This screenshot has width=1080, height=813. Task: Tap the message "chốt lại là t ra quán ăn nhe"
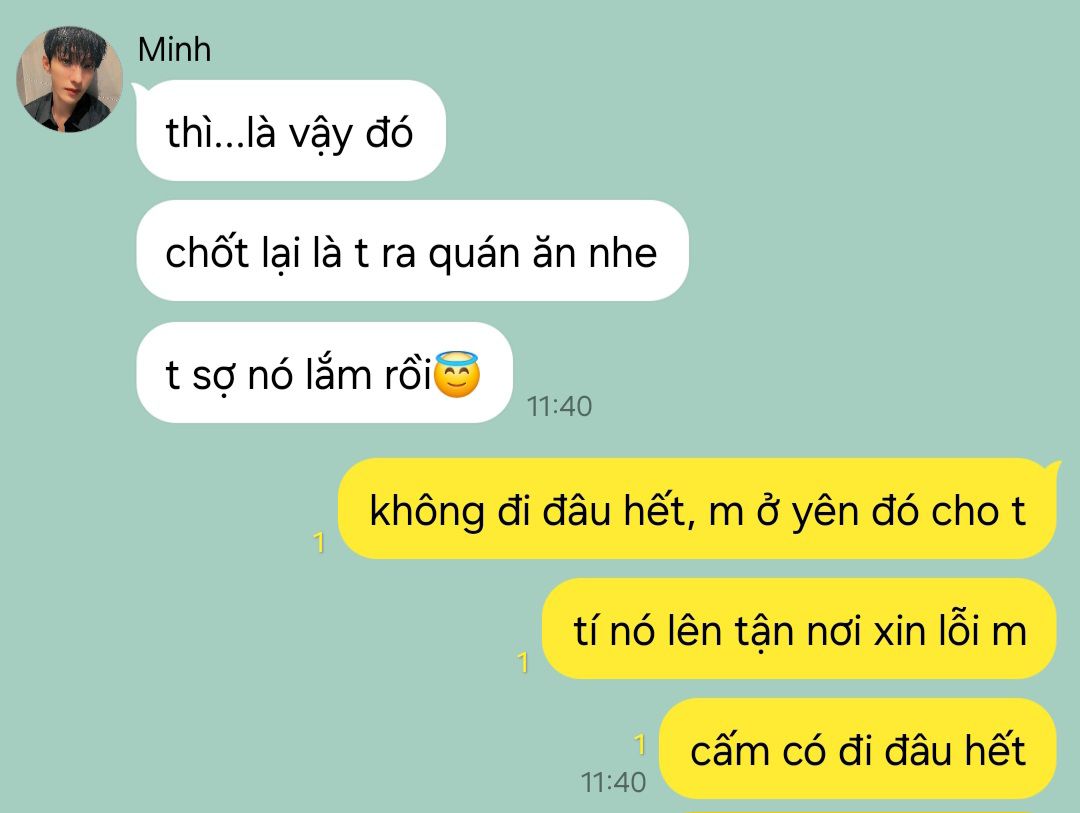pos(413,251)
